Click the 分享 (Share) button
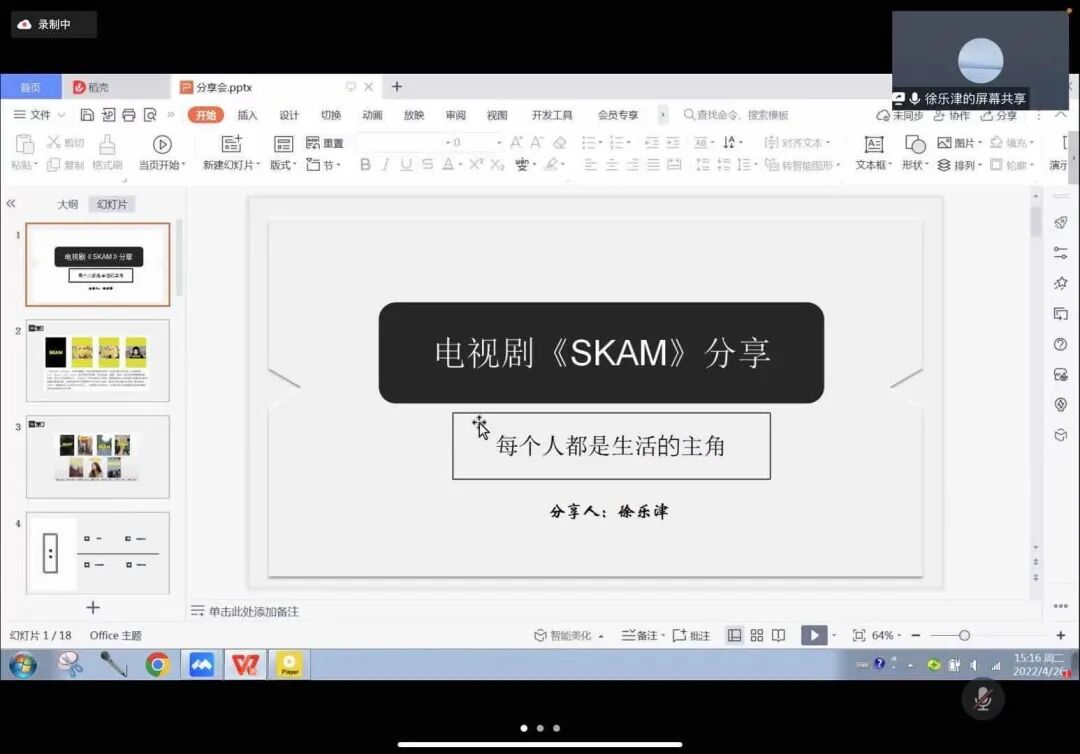 pyautogui.click(x=997, y=114)
